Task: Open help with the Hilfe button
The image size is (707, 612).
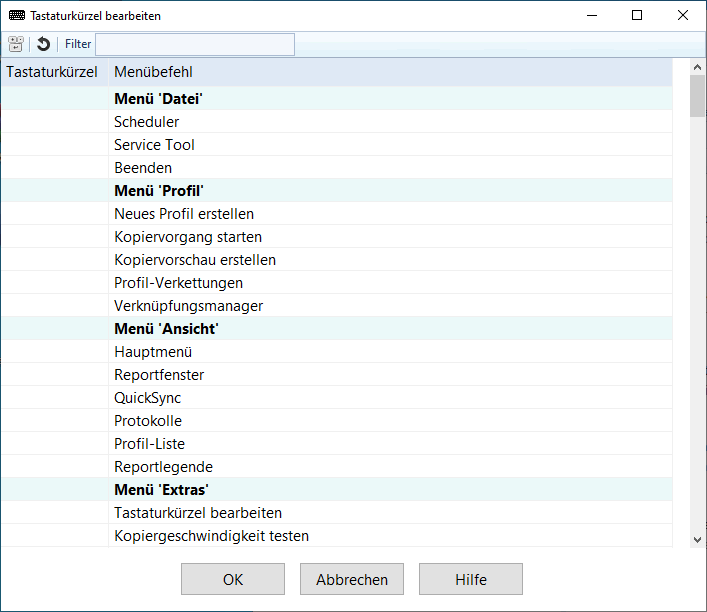Action: (x=470, y=580)
